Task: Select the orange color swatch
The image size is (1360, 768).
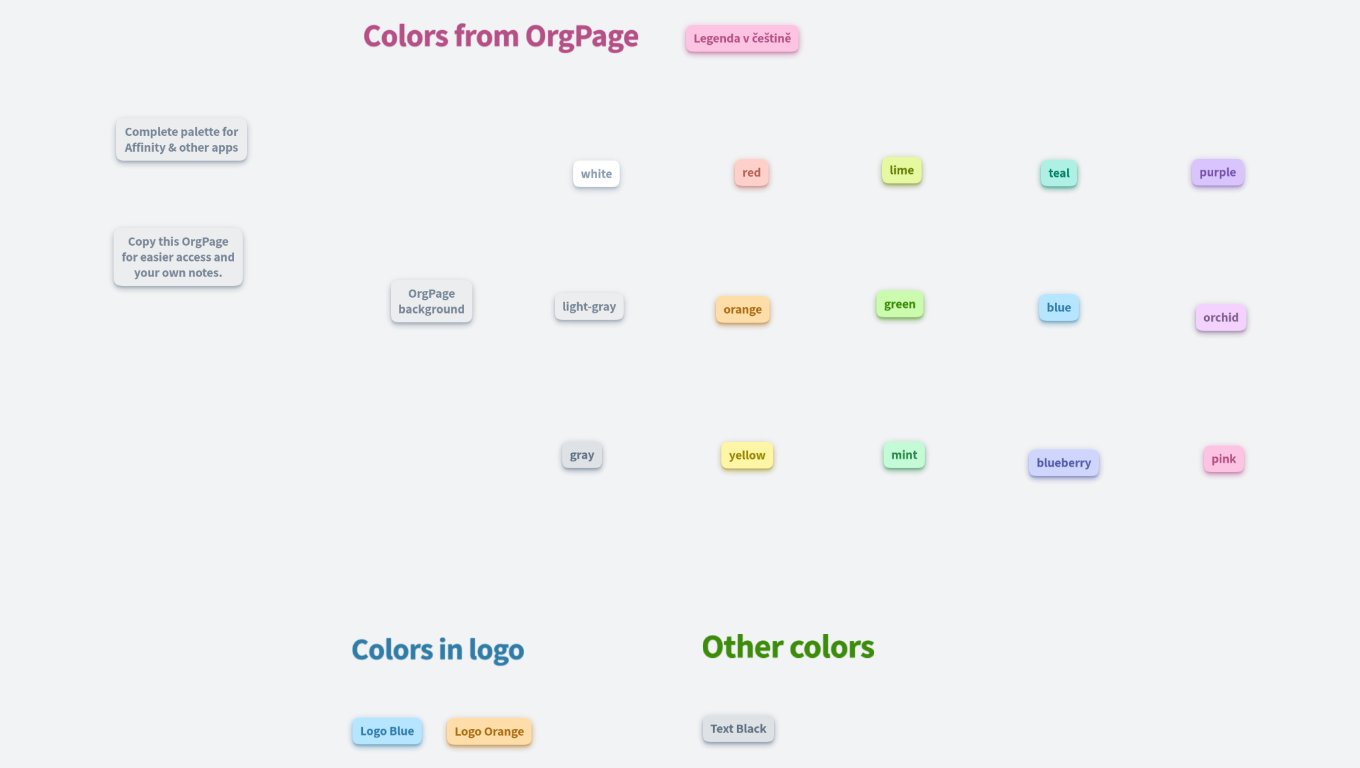Action: click(742, 309)
